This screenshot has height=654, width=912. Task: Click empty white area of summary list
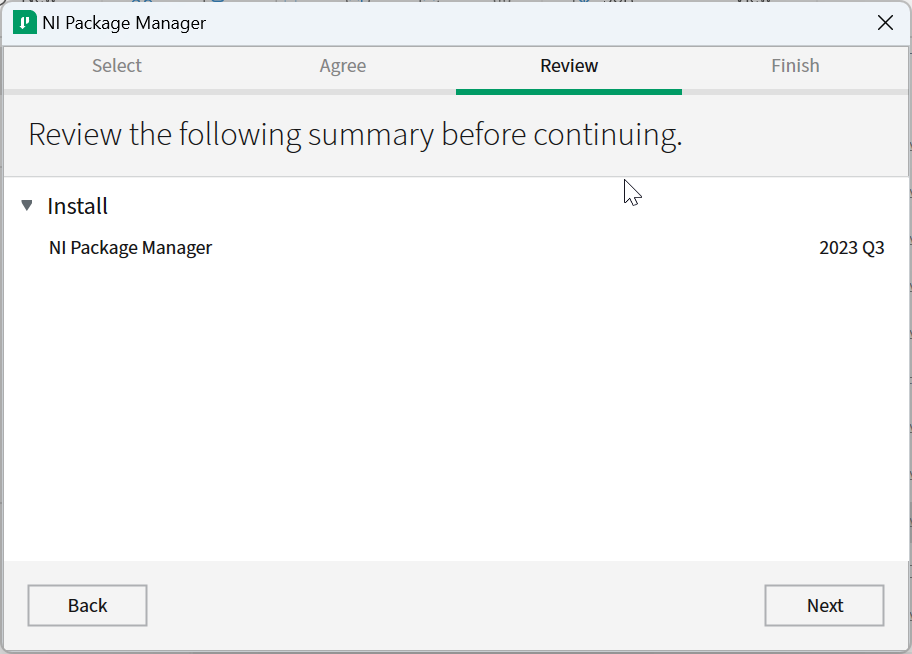pos(456,420)
